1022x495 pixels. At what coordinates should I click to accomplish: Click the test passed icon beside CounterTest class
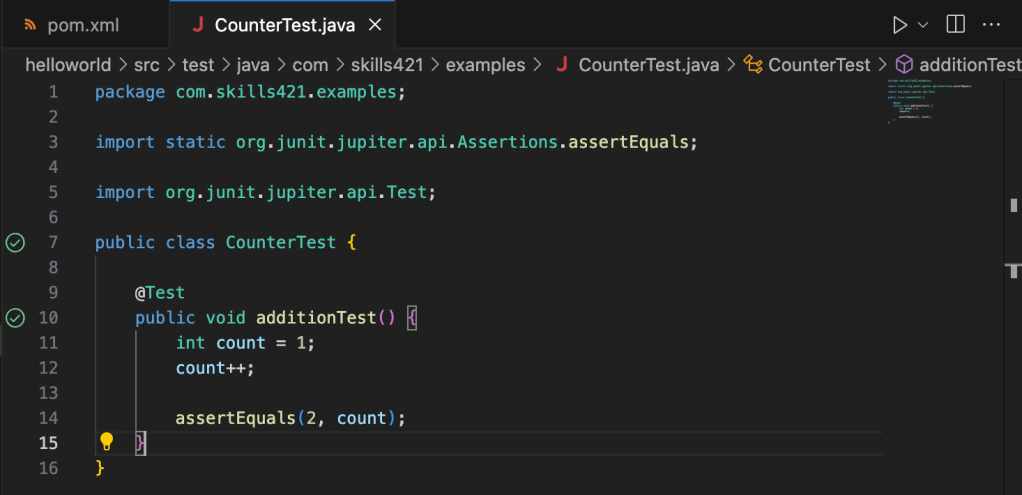point(15,242)
